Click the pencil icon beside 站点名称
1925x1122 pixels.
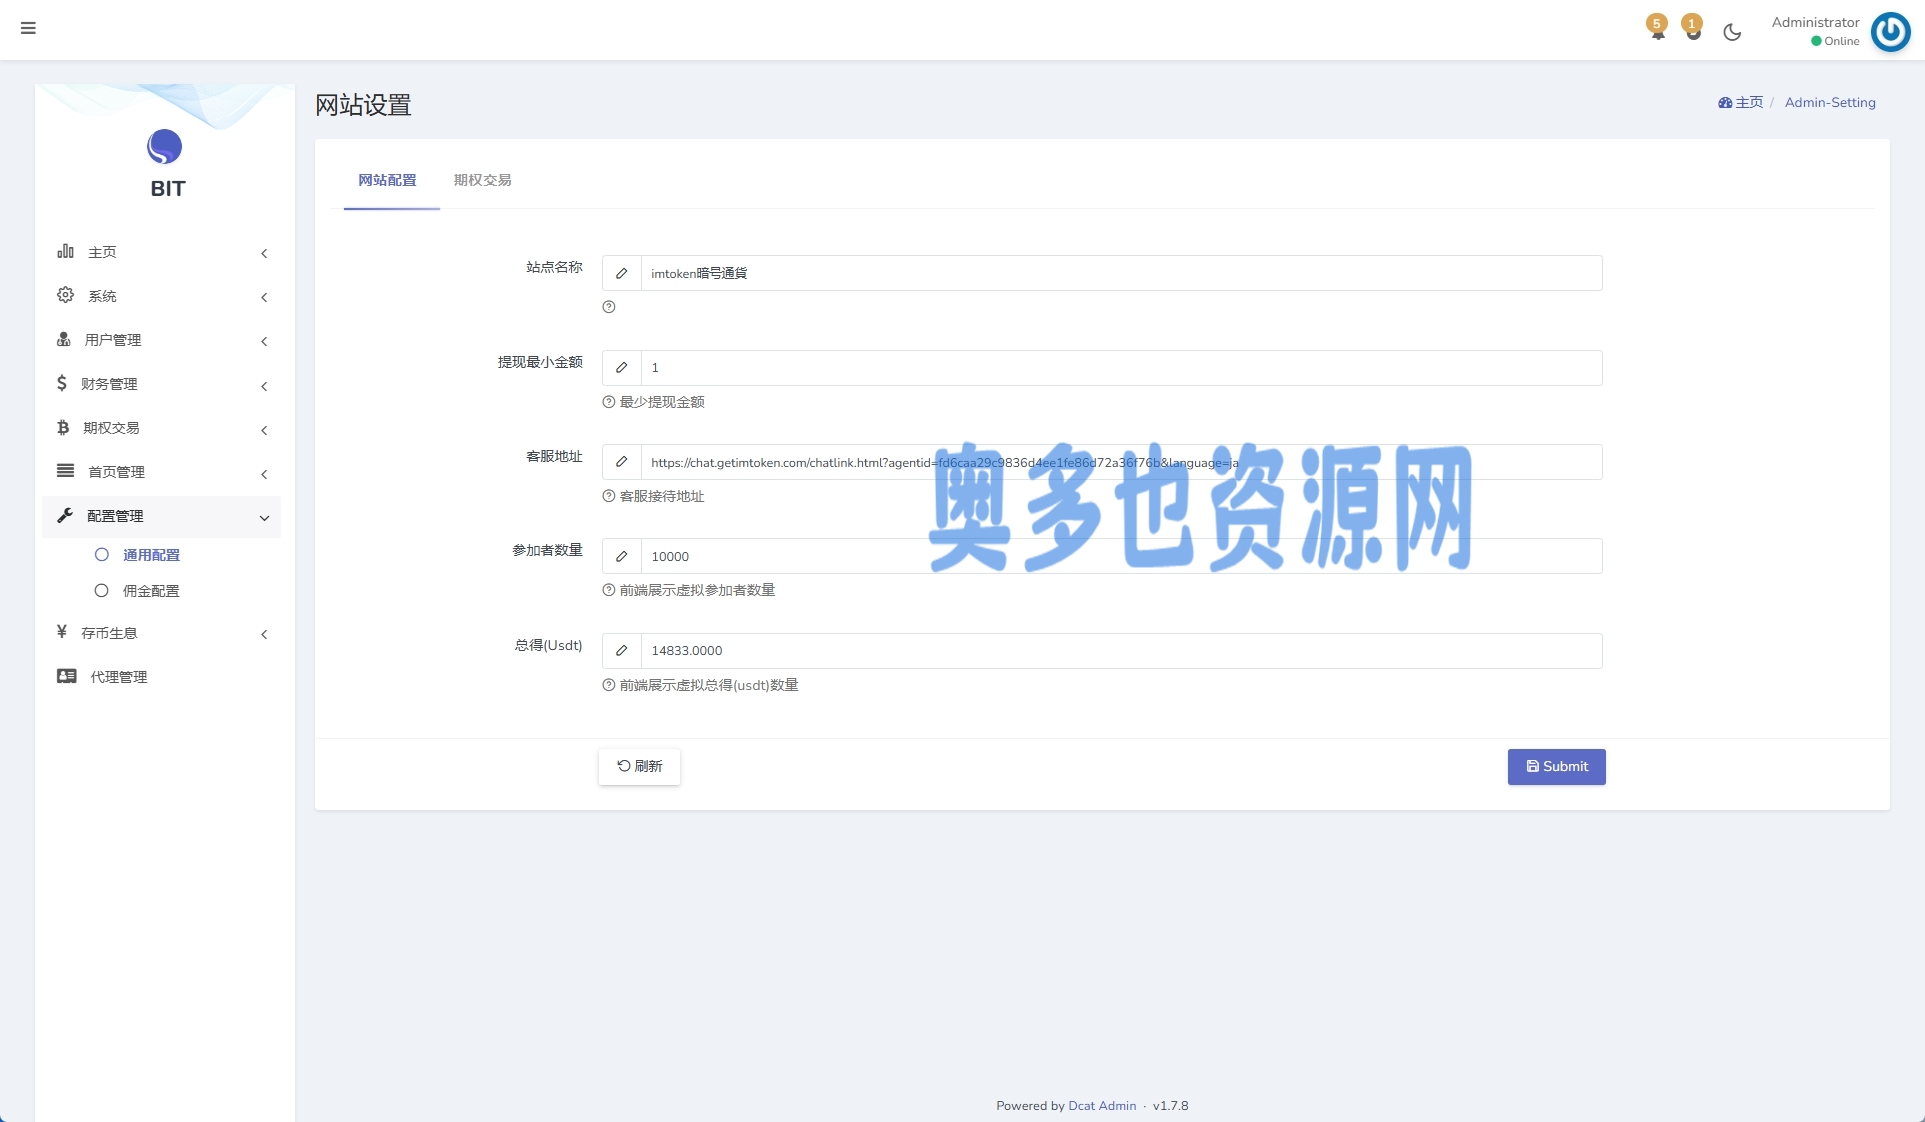621,273
